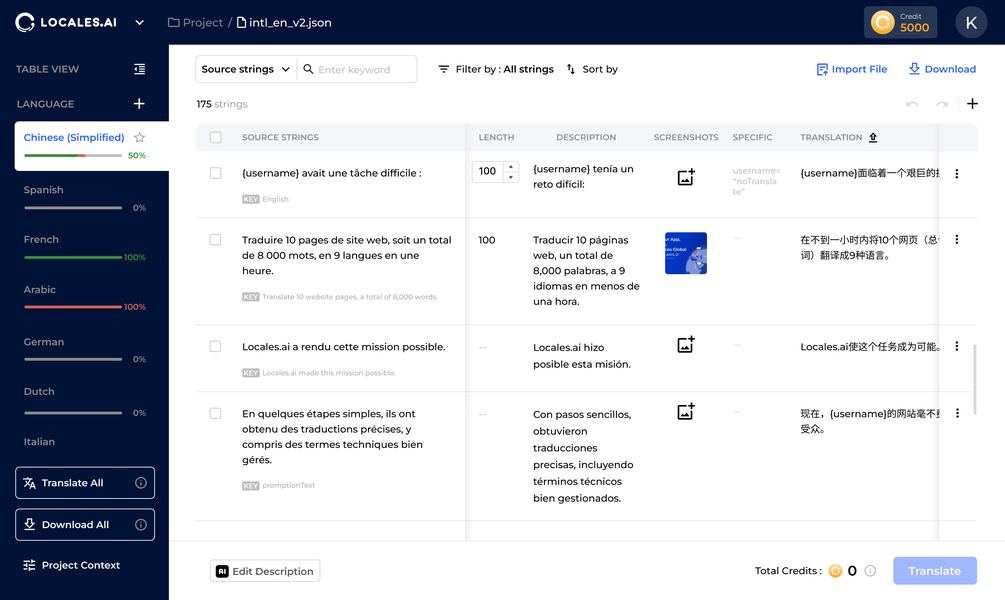Viewport: 1005px width, 600px height.
Task: Click the add column plus icon
Action: pyautogui.click(x=972, y=104)
